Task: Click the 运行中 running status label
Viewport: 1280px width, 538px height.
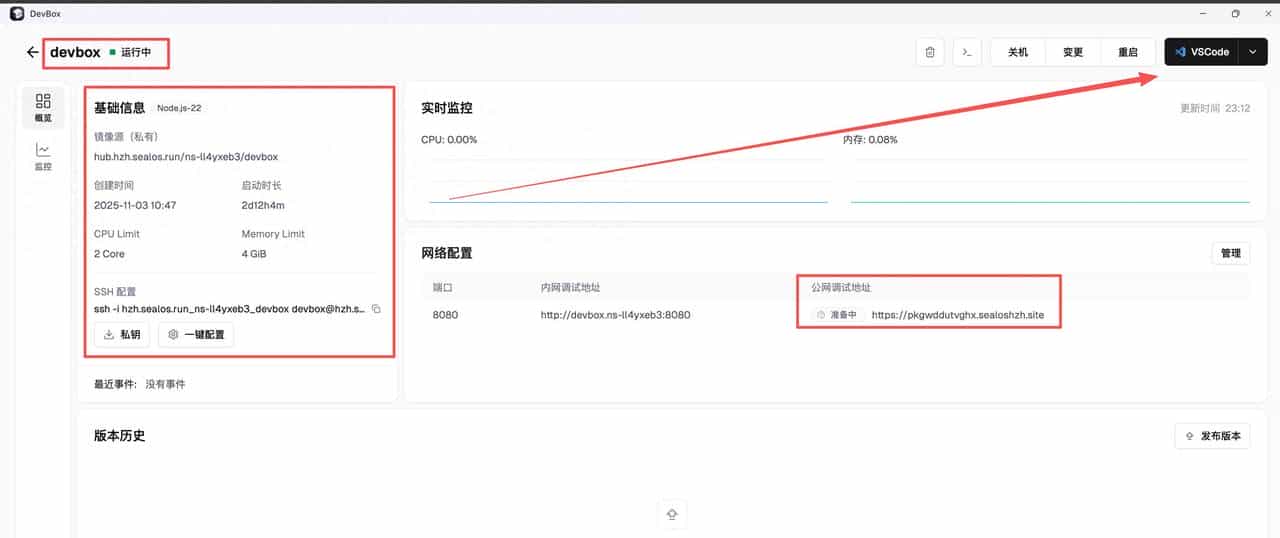Action: pos(136,52)
